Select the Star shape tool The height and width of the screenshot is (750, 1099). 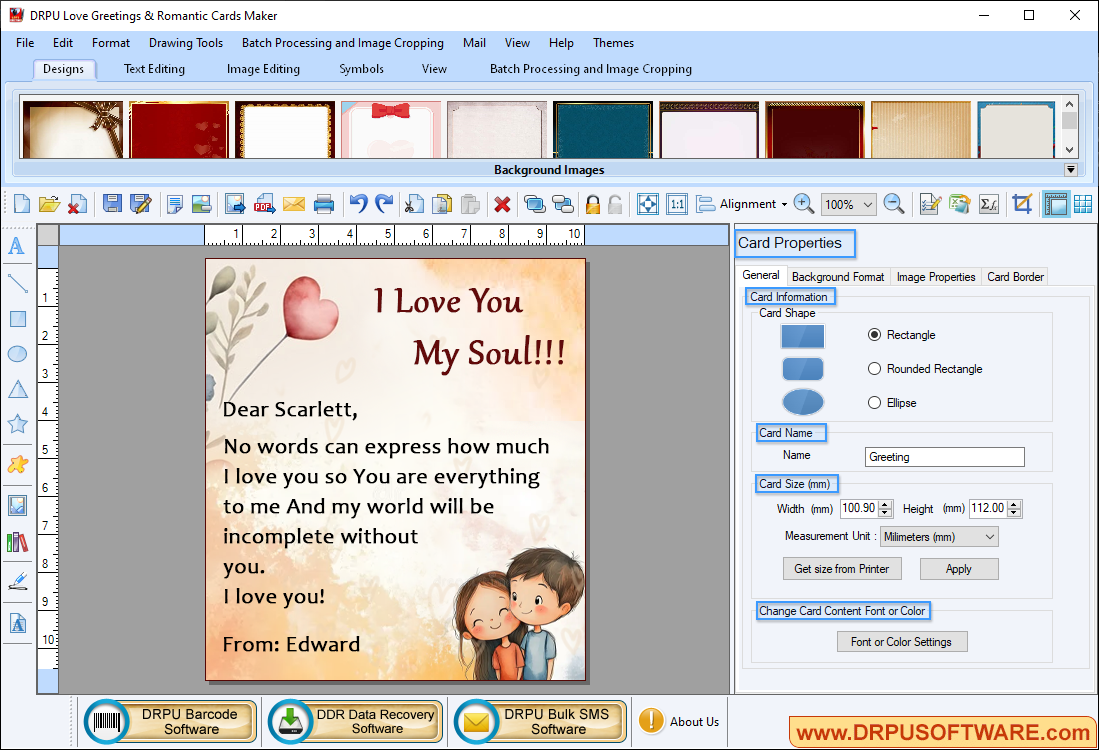click(x=15, y=424)
